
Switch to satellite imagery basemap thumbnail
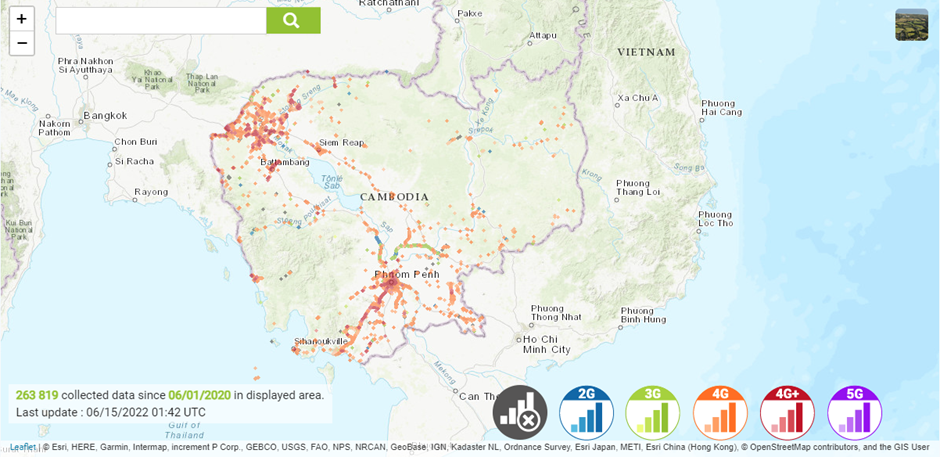911,25
